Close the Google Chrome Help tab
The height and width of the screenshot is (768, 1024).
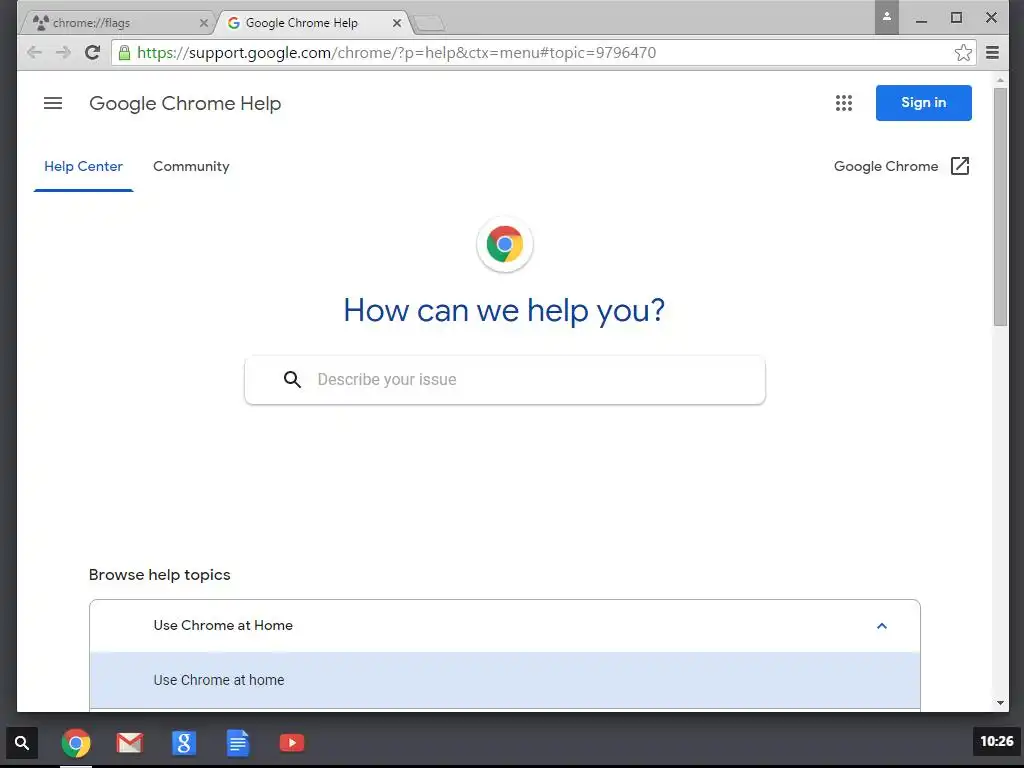click(396, 23)
